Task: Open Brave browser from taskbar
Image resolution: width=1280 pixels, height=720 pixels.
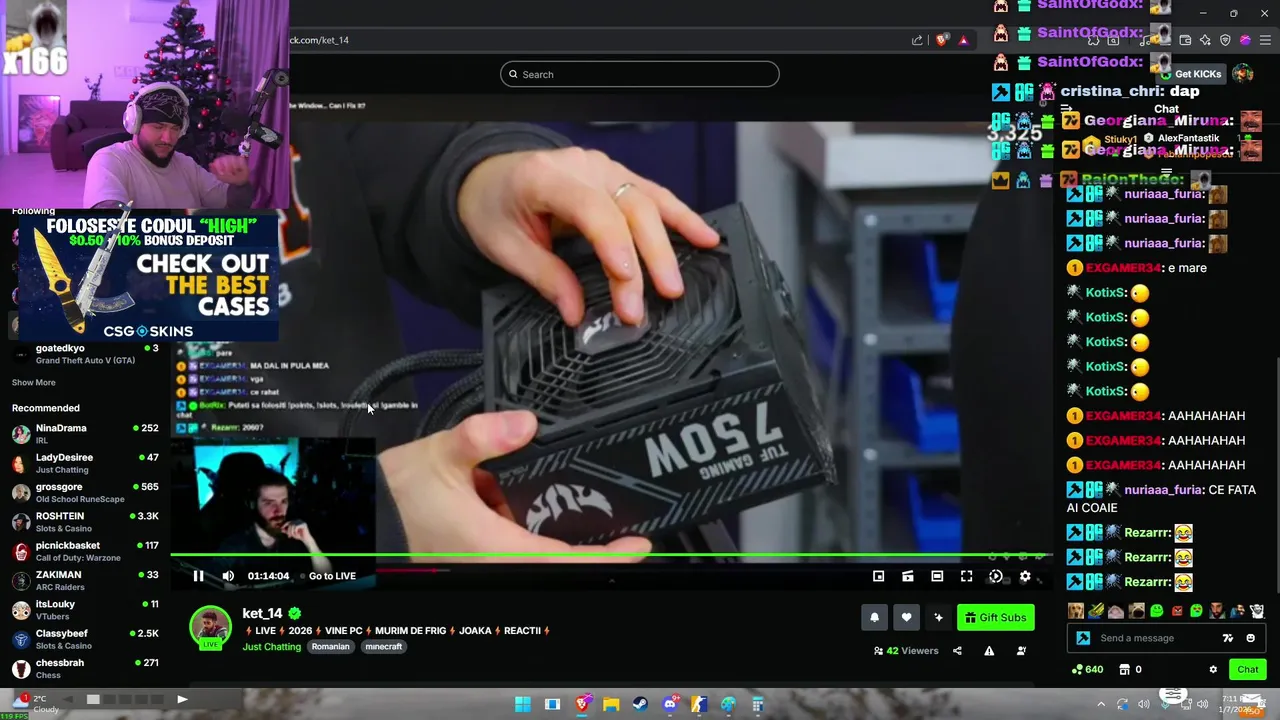Action: (582, 704)
